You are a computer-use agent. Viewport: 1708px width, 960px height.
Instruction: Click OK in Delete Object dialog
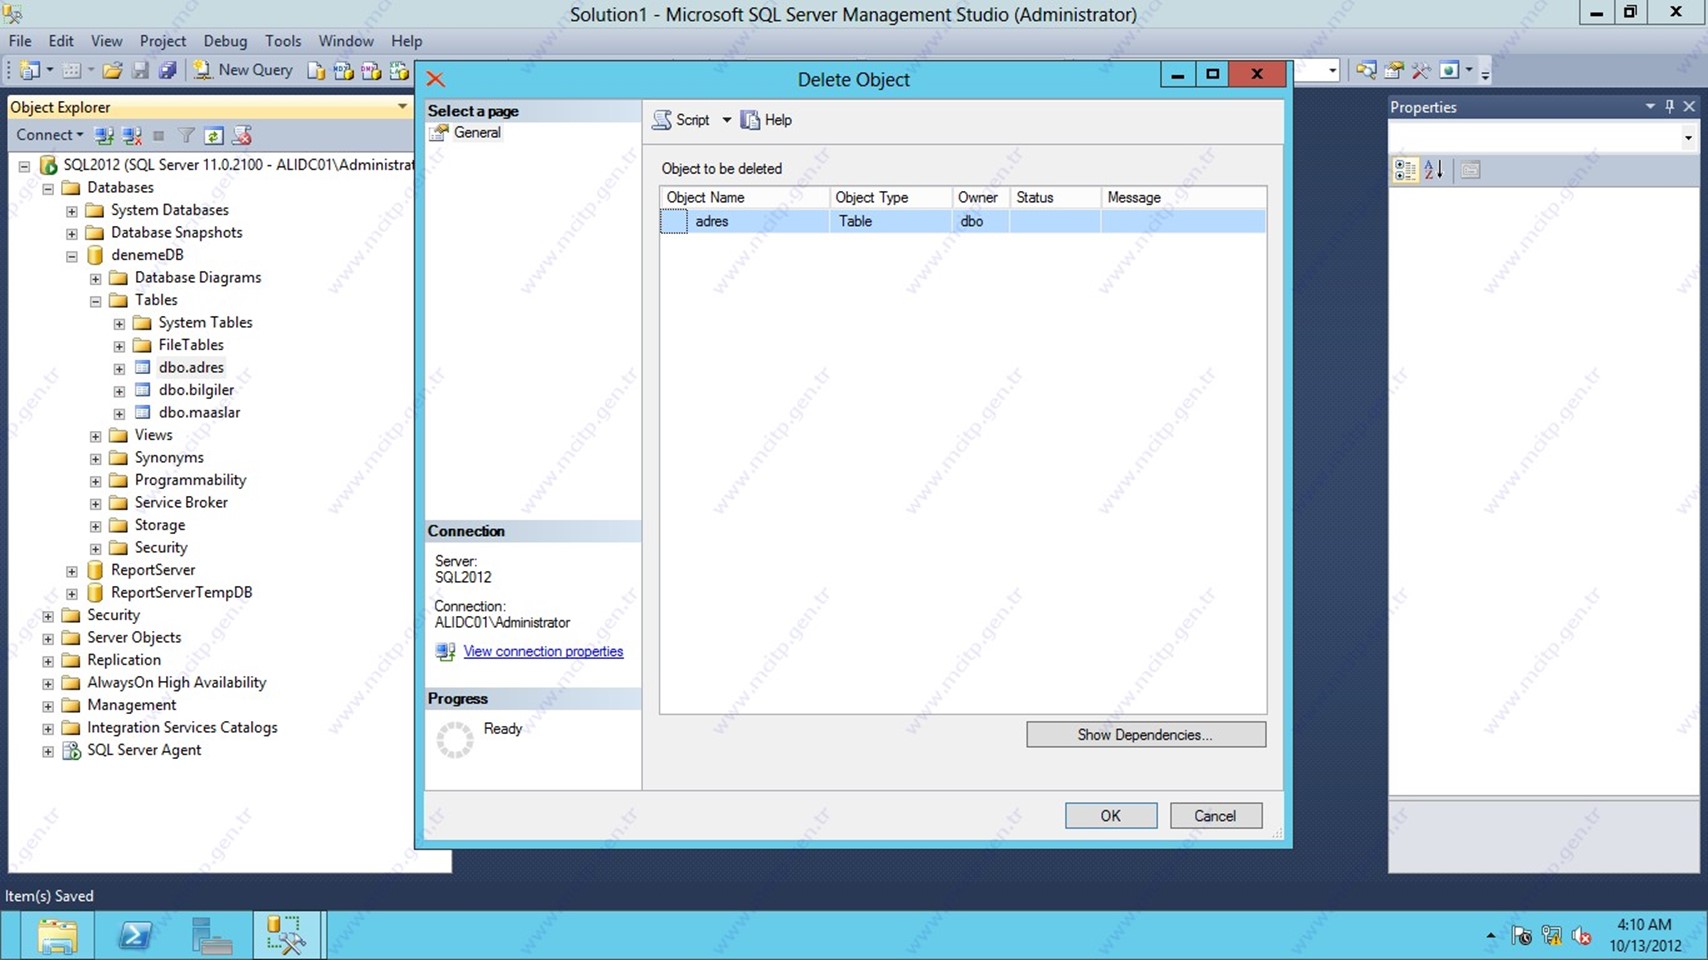pyautogui.click(x=1111, y=816)
